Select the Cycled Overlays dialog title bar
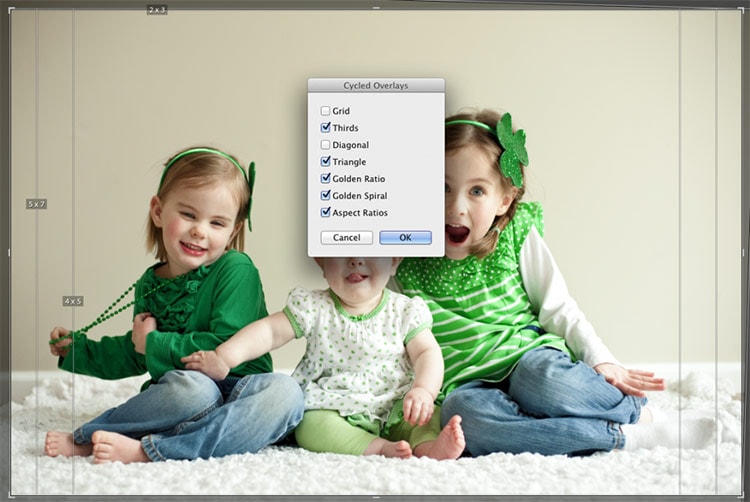Image resolution: width=750 pixels, height=502 pixels. click(x=376, y=86)
